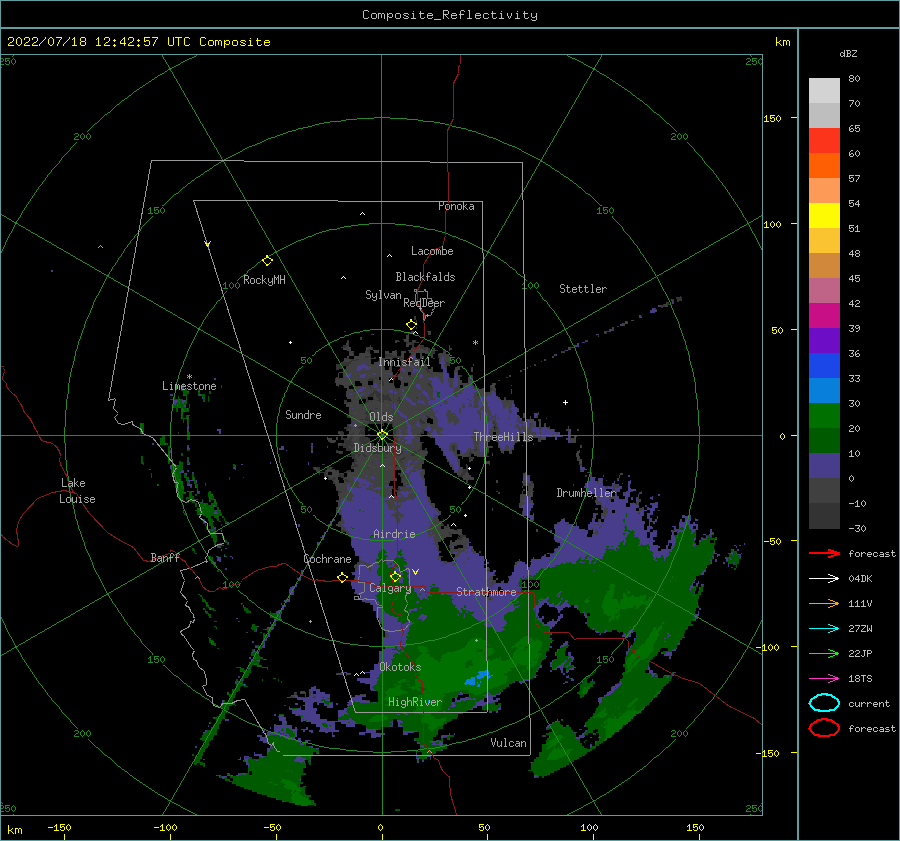Viewport: 900px width, 841px height.
Task: Click the HighRiver label
Action: (x=415, y=702)
